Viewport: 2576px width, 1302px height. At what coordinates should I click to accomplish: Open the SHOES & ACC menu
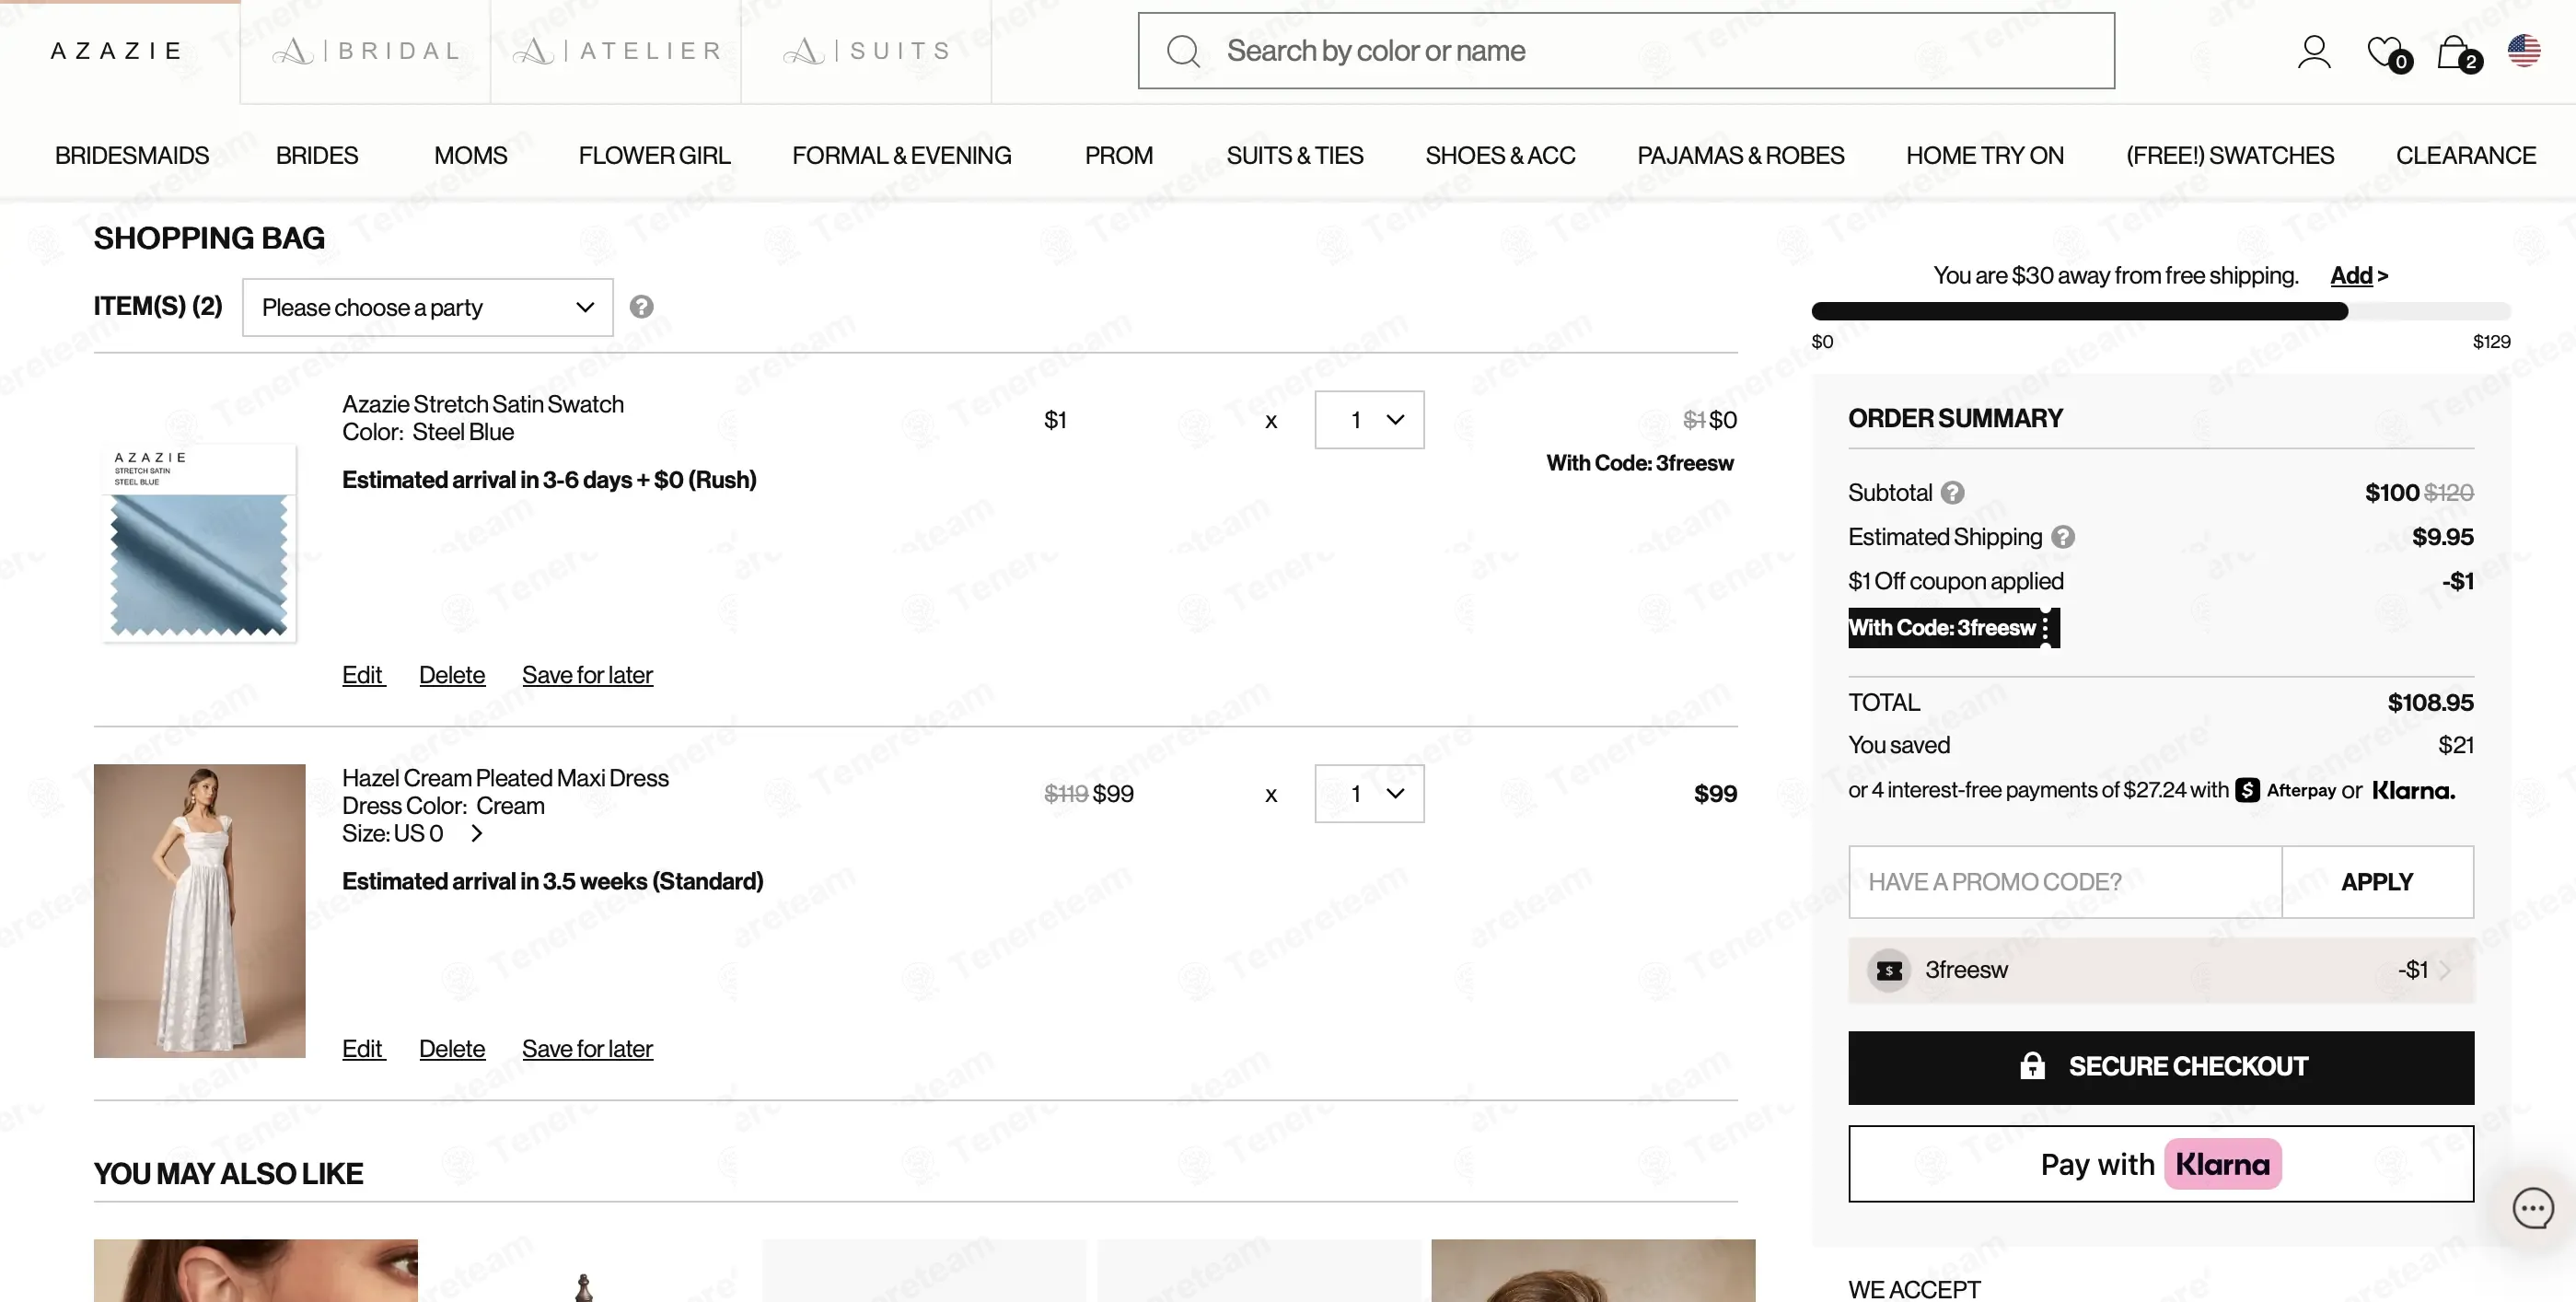pos(1500,155)
